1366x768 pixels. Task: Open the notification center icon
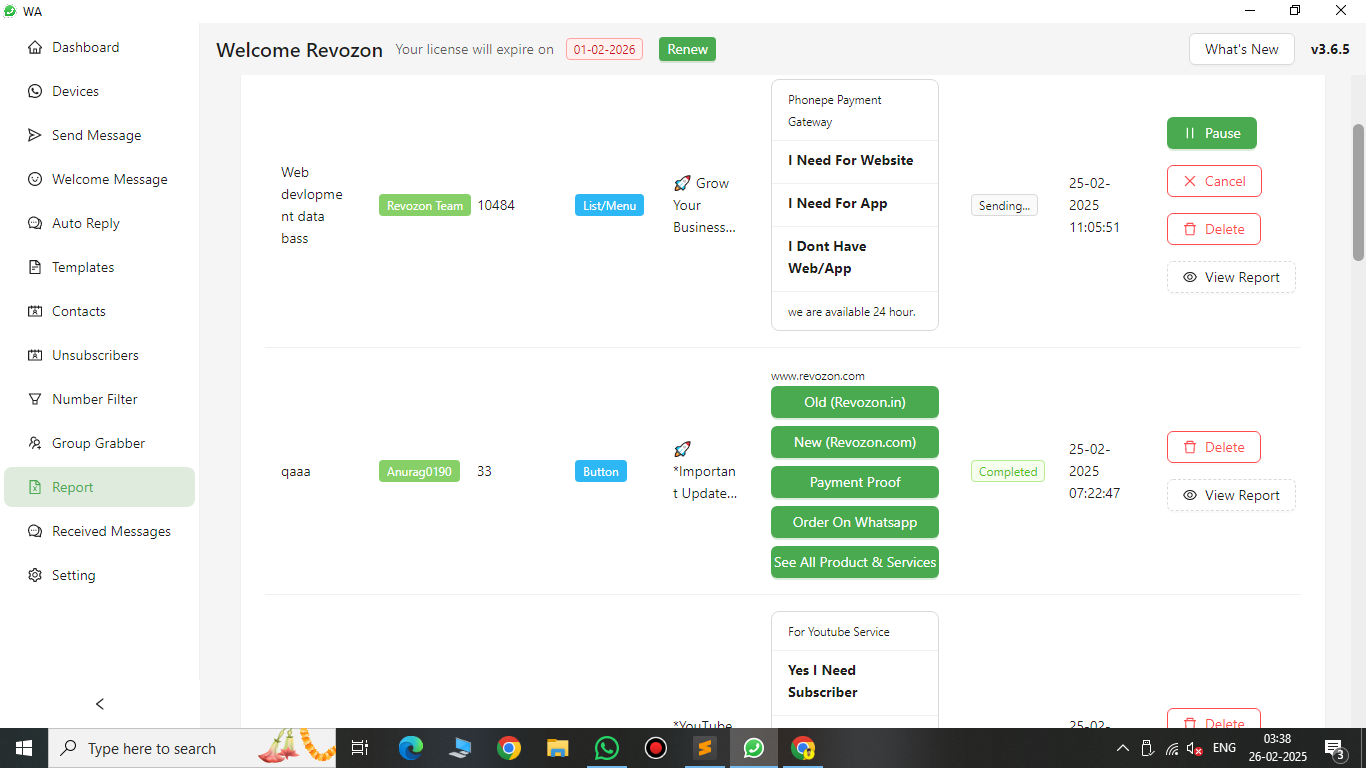tap(1335, 748)
